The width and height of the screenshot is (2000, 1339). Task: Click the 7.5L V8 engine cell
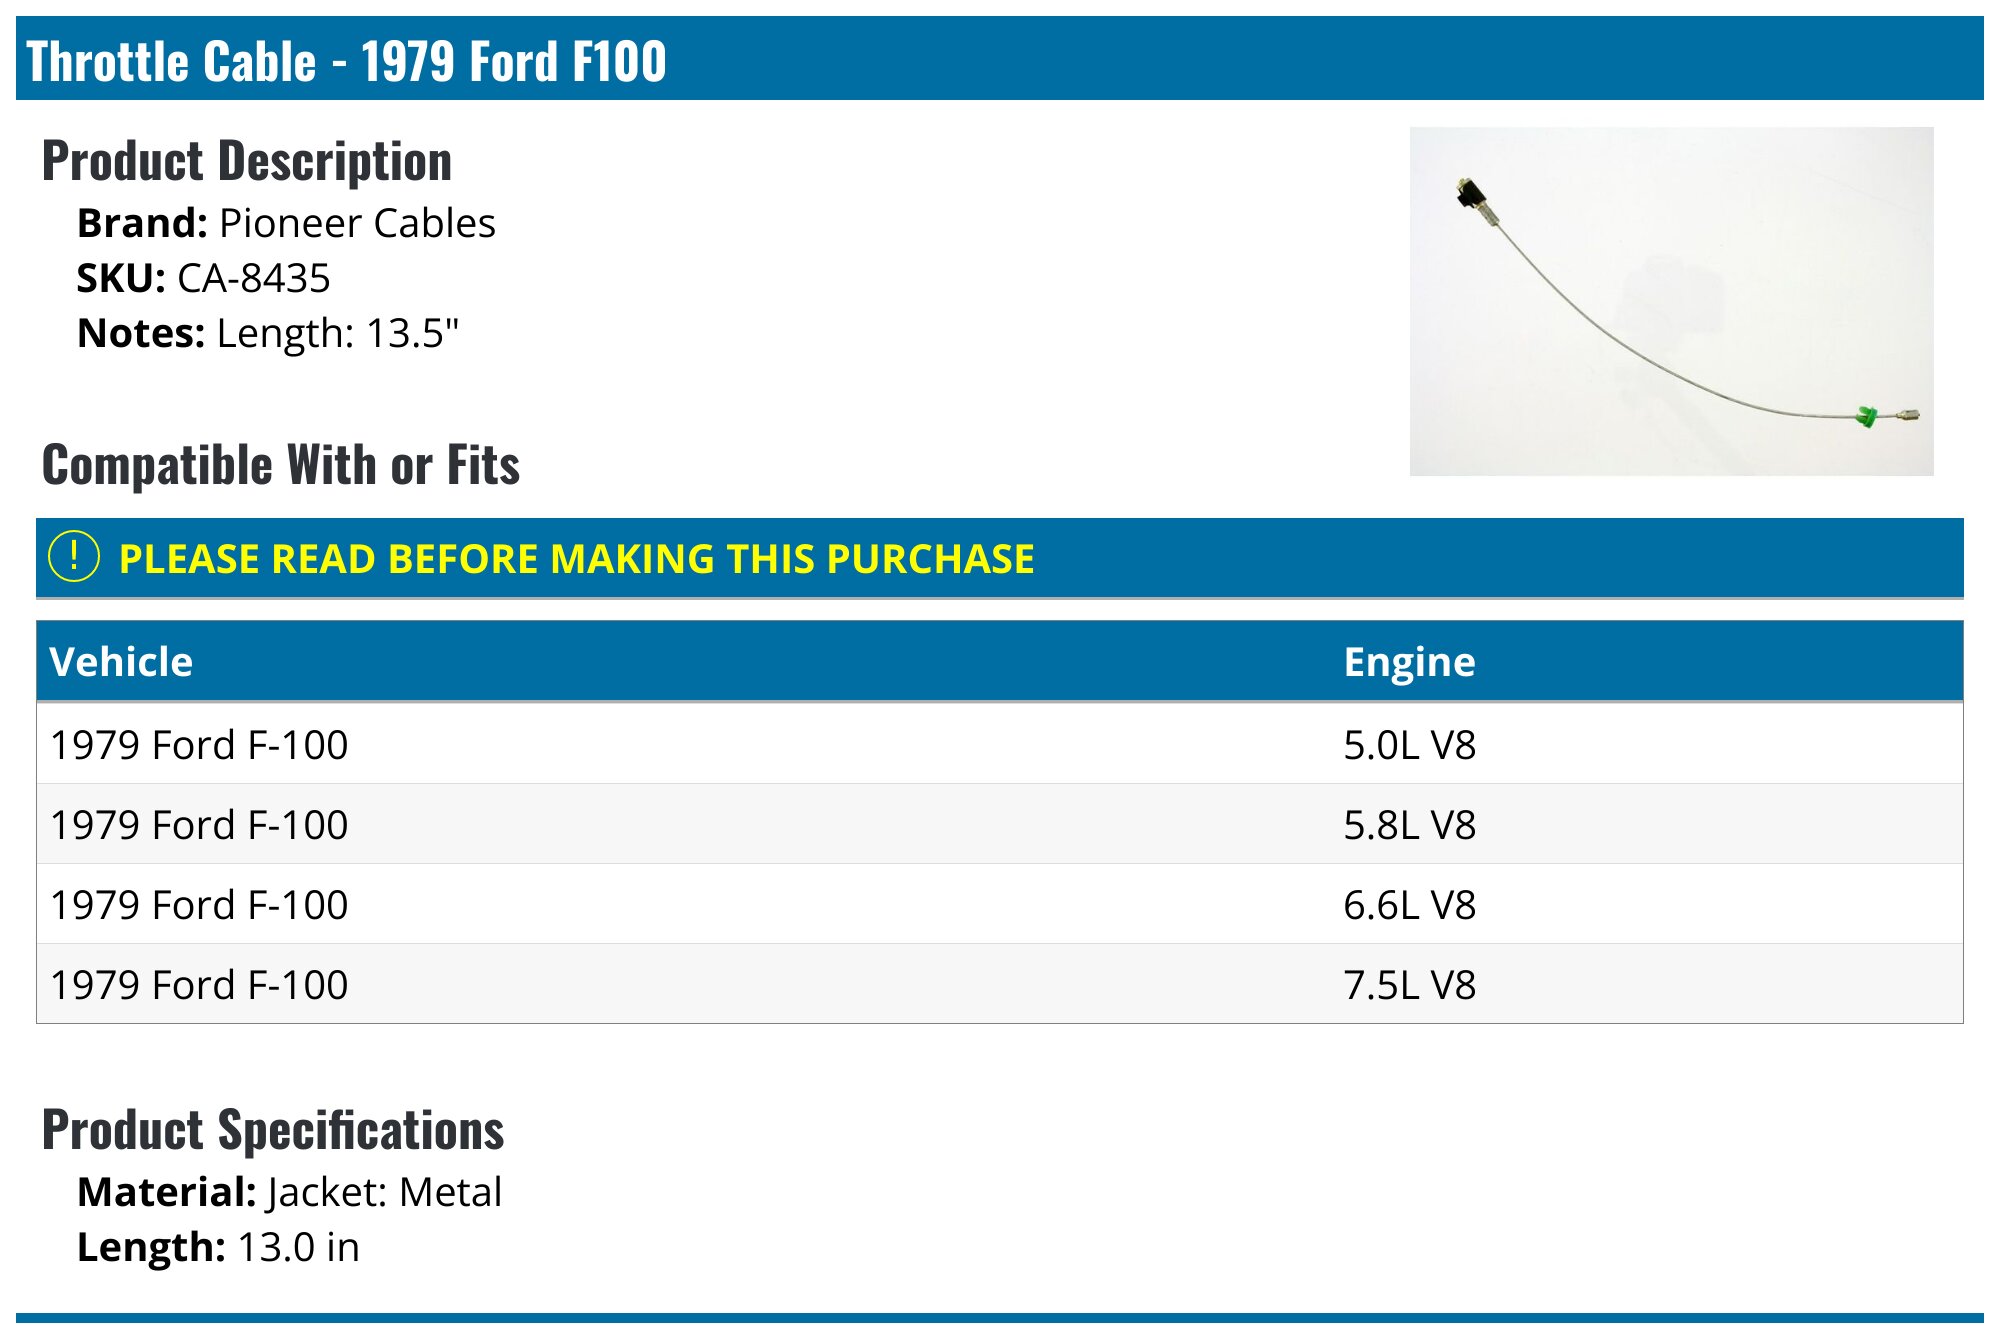[x=1409, y=985]
